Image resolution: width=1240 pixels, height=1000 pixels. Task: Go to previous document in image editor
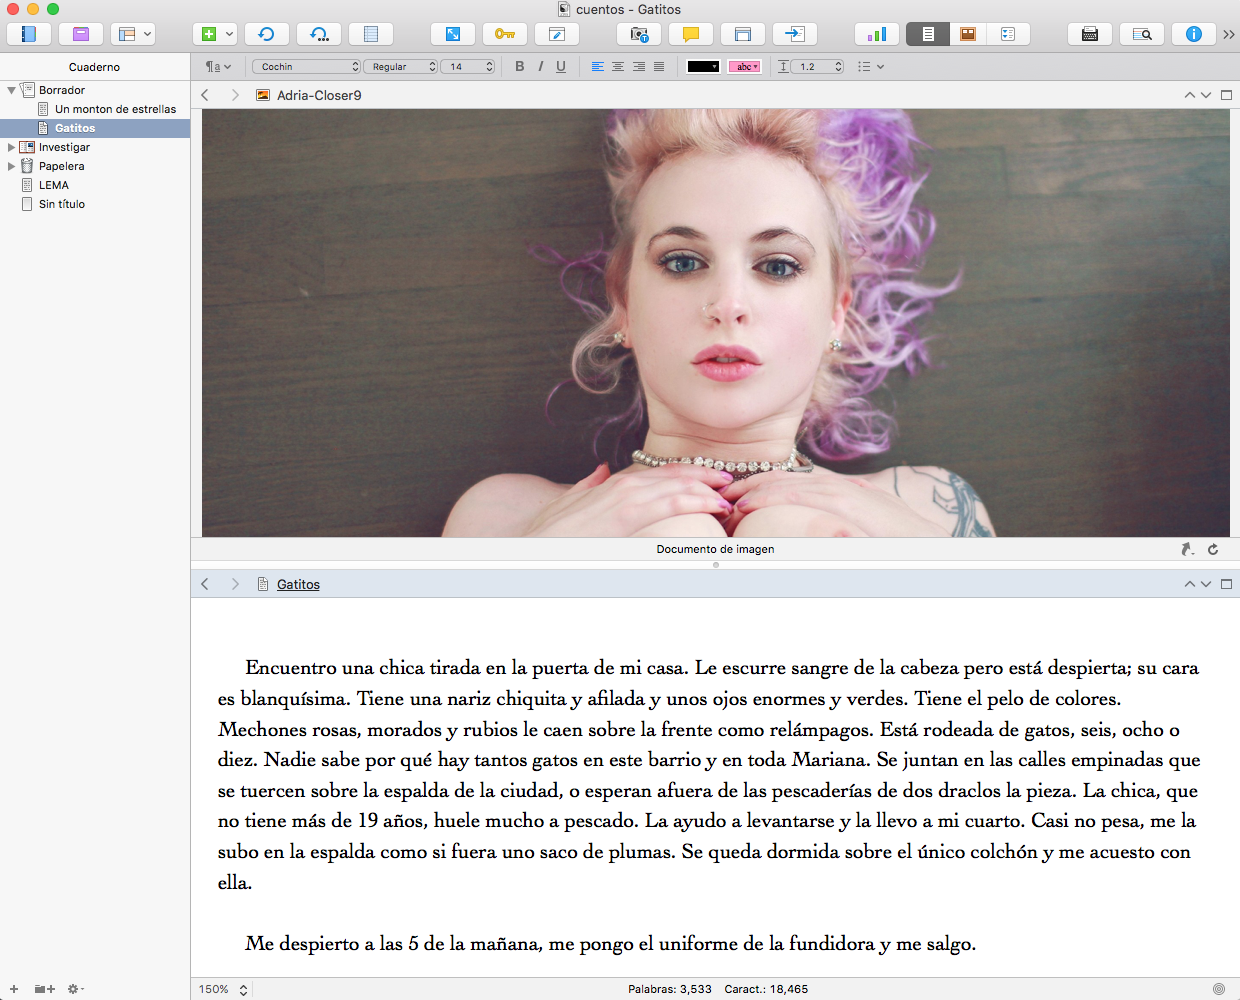1189,95
